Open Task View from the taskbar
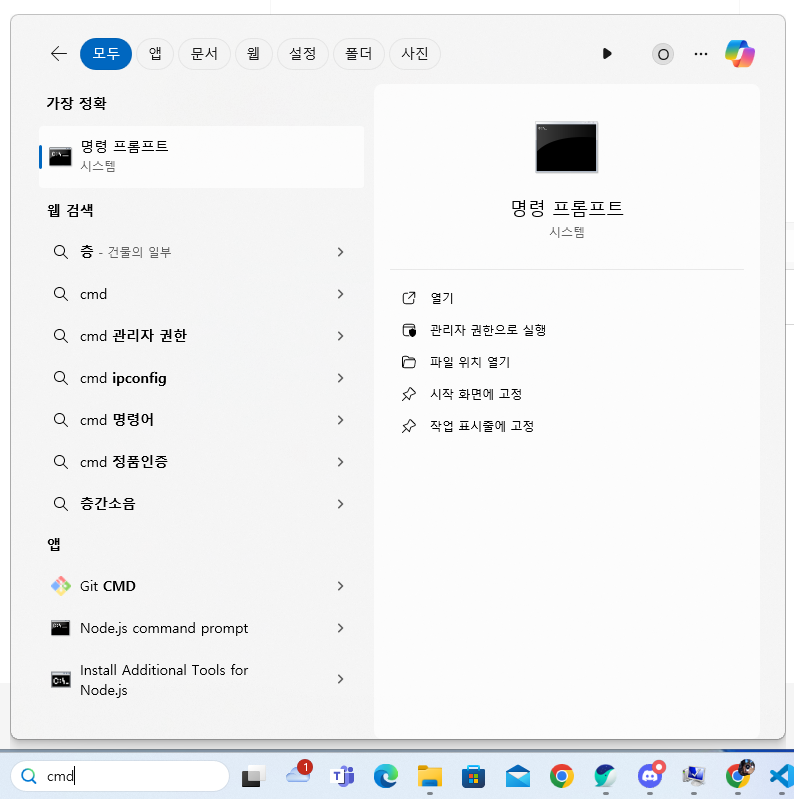 [253, 777]
